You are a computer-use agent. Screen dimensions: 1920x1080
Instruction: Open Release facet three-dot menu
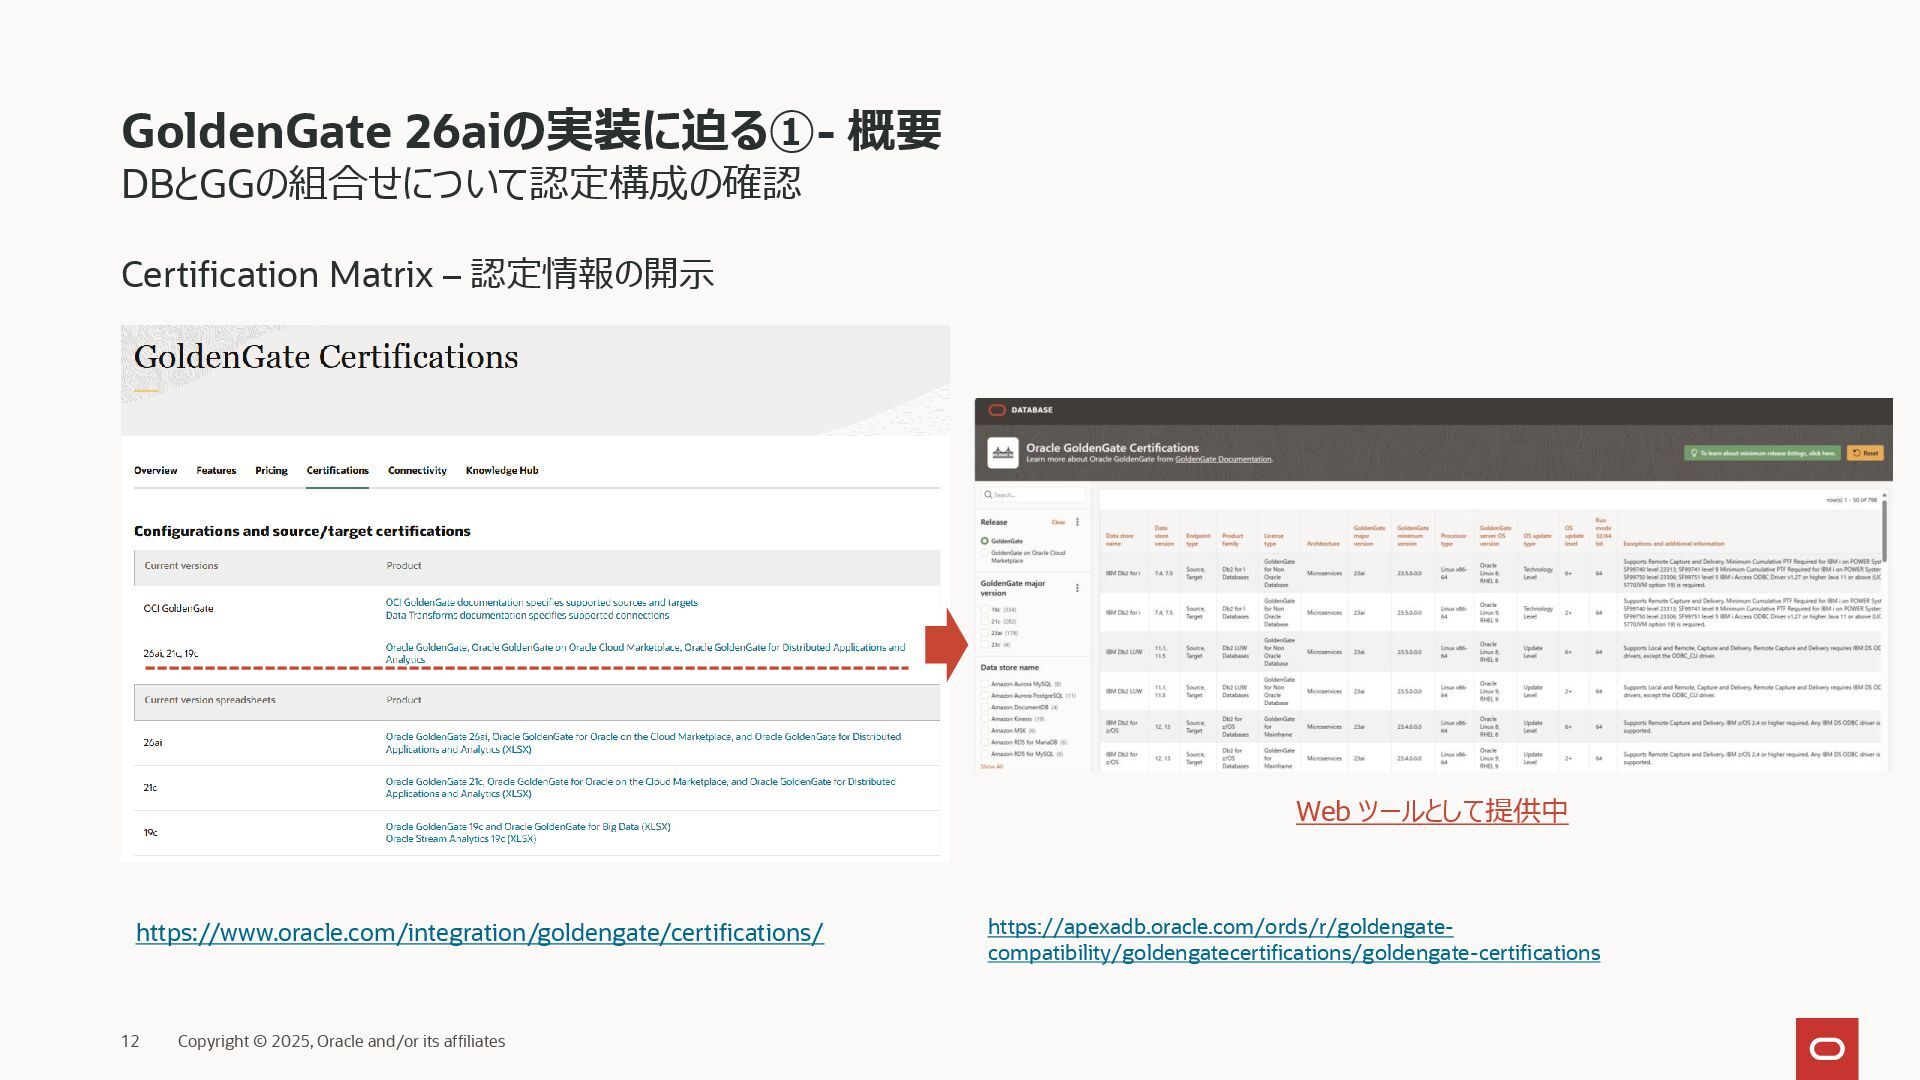tap(1077, 522)
